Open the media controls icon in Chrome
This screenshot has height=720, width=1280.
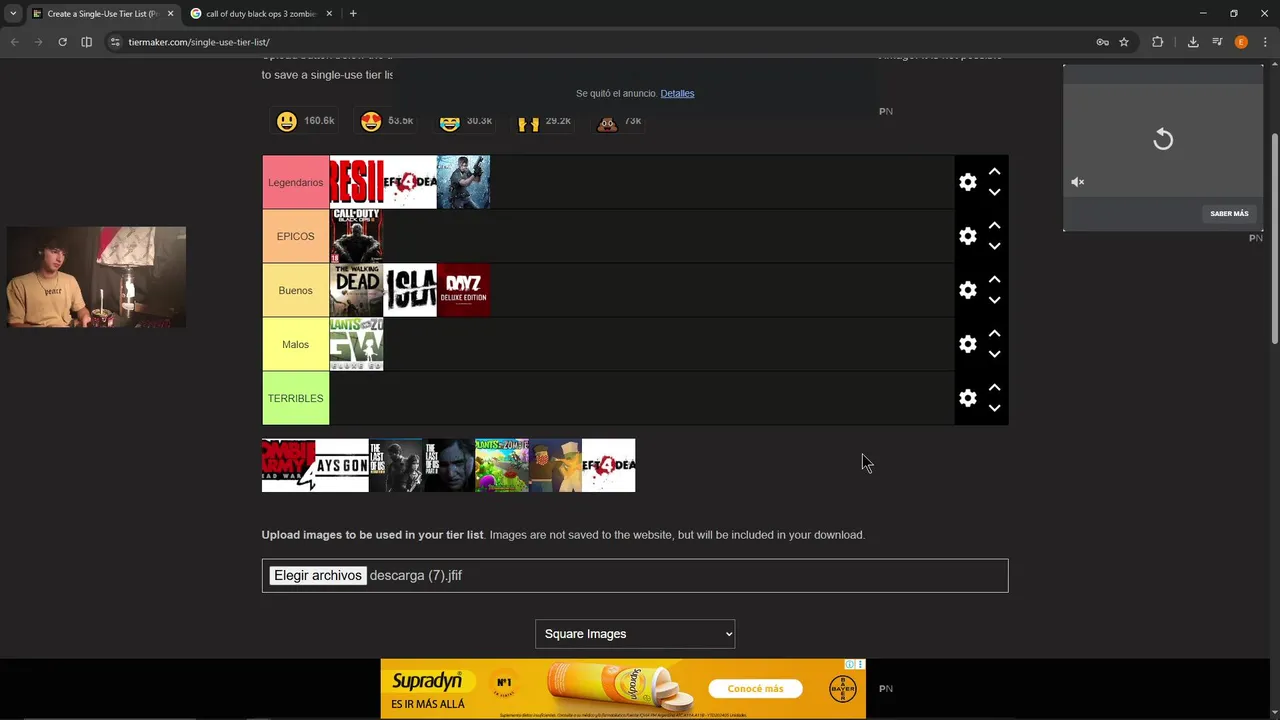click(x=1217, y=42)
